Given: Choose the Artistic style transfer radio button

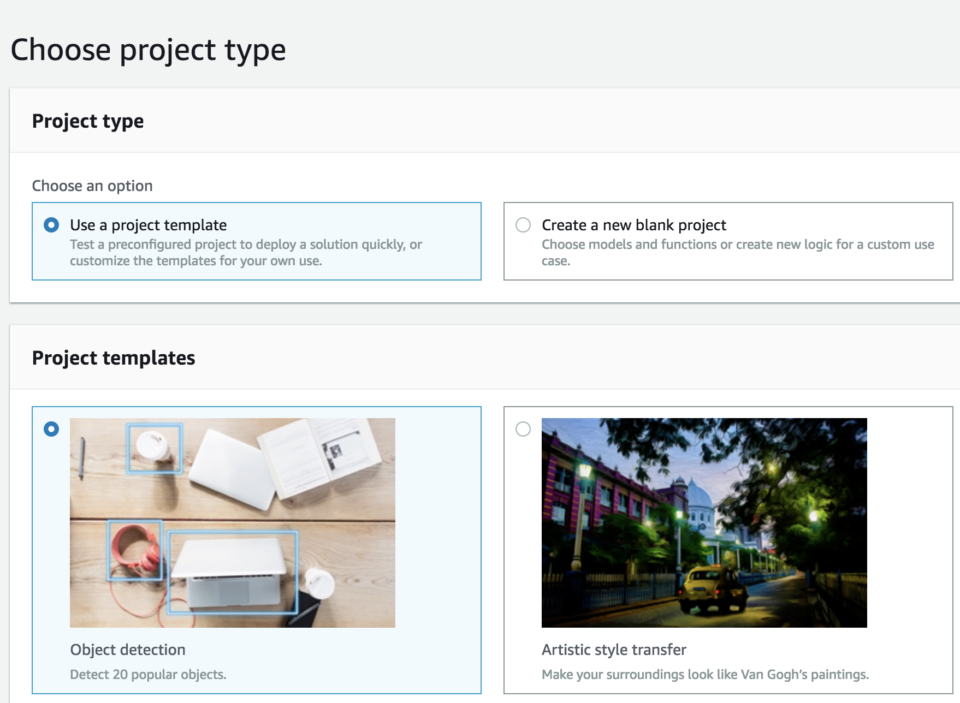Looking at the screenshot, I should [523, 429].
